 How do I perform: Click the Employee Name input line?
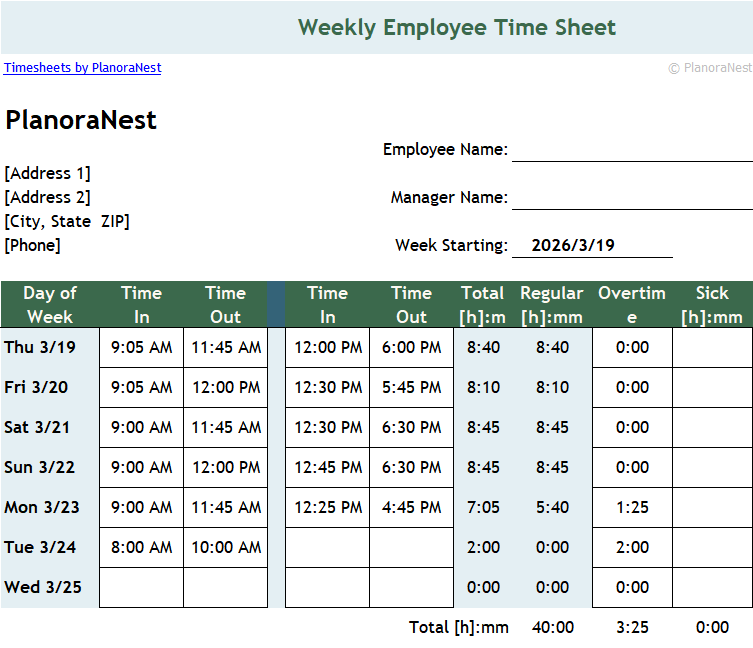632,150
